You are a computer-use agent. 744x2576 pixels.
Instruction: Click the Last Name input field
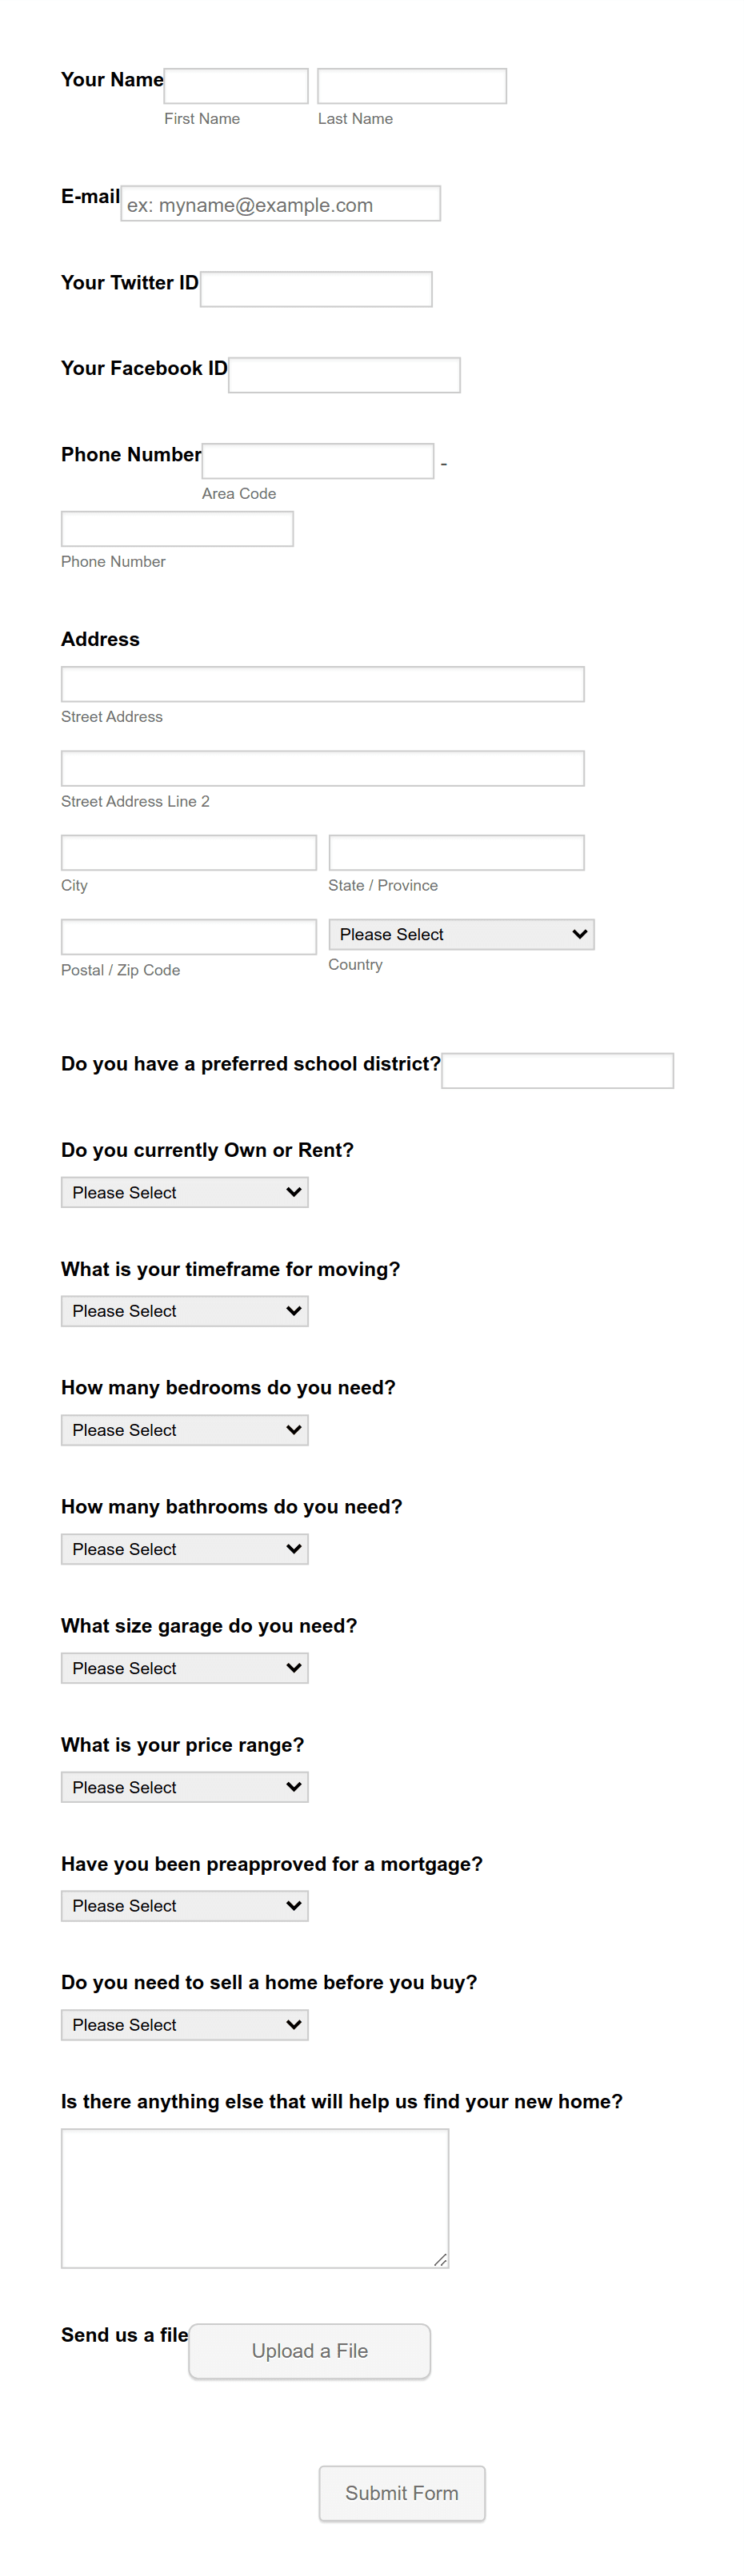click(x=412, y=86)
